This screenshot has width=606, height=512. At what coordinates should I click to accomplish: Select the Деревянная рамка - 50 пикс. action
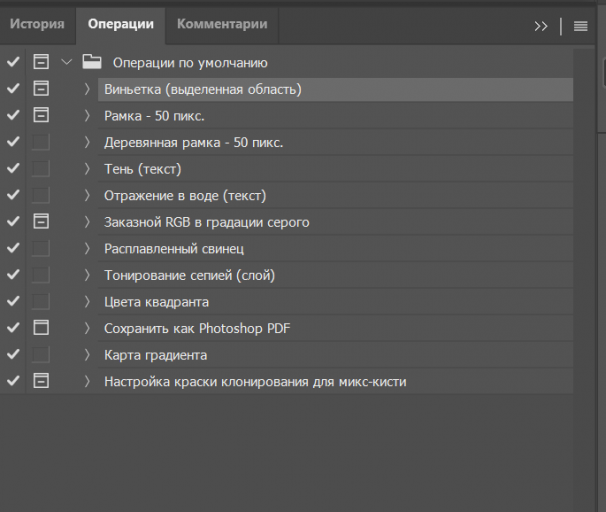[x=335, y=143]
